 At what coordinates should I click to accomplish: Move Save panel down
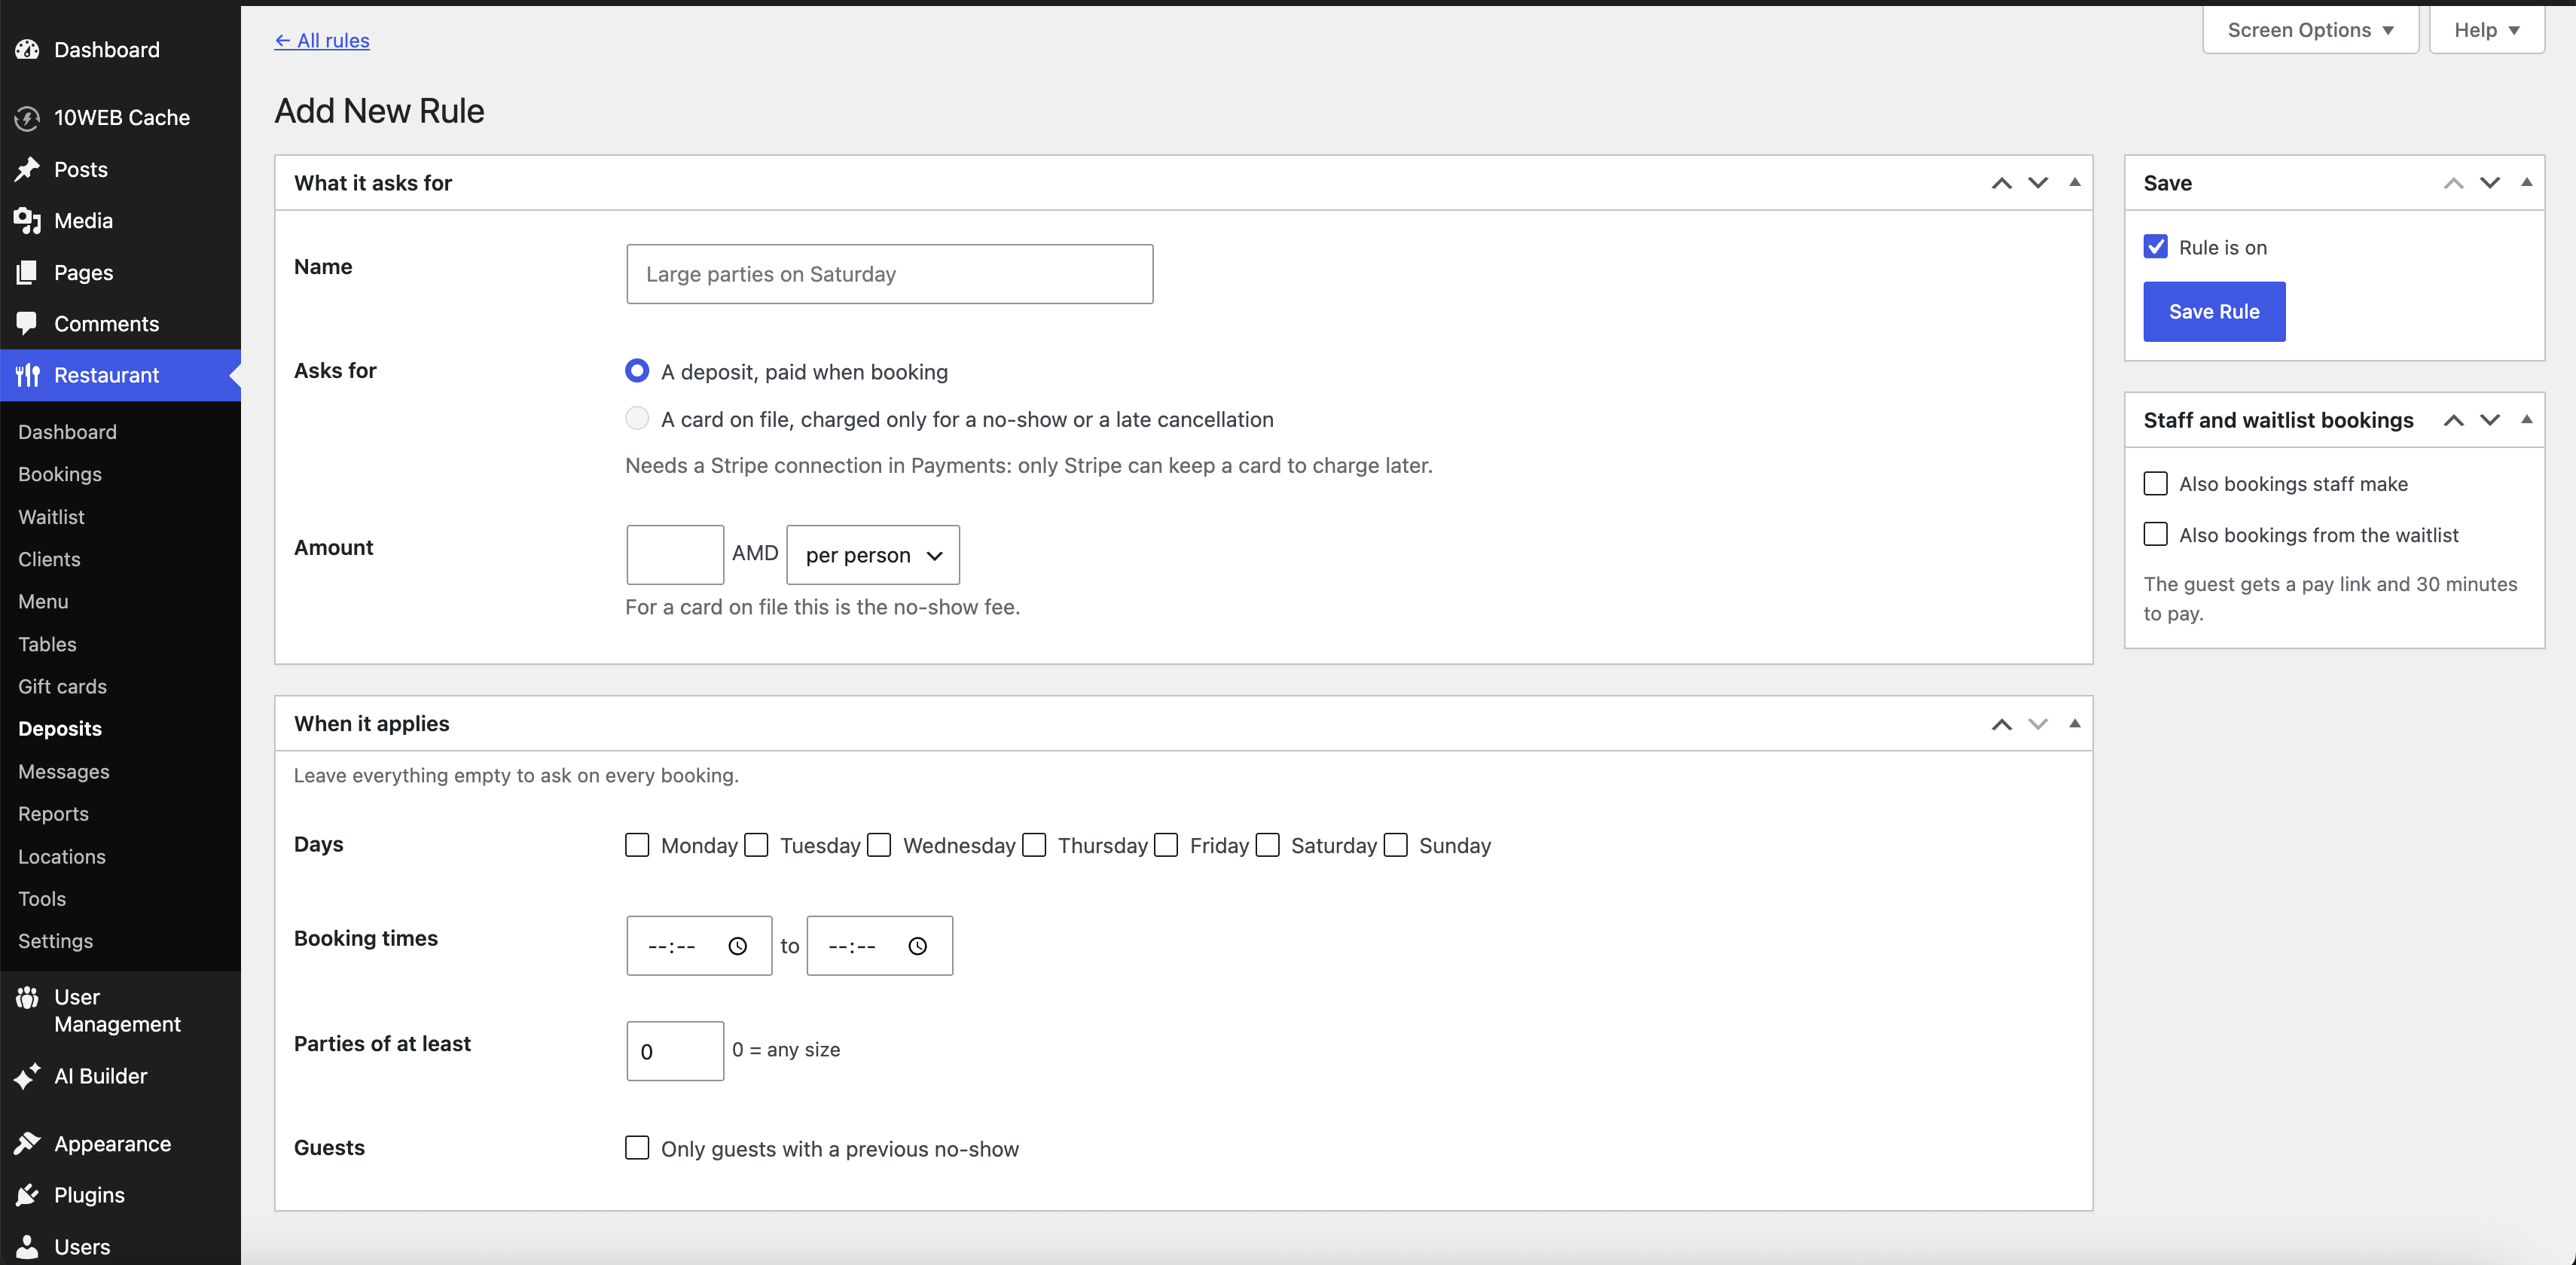pos(2490,183)
